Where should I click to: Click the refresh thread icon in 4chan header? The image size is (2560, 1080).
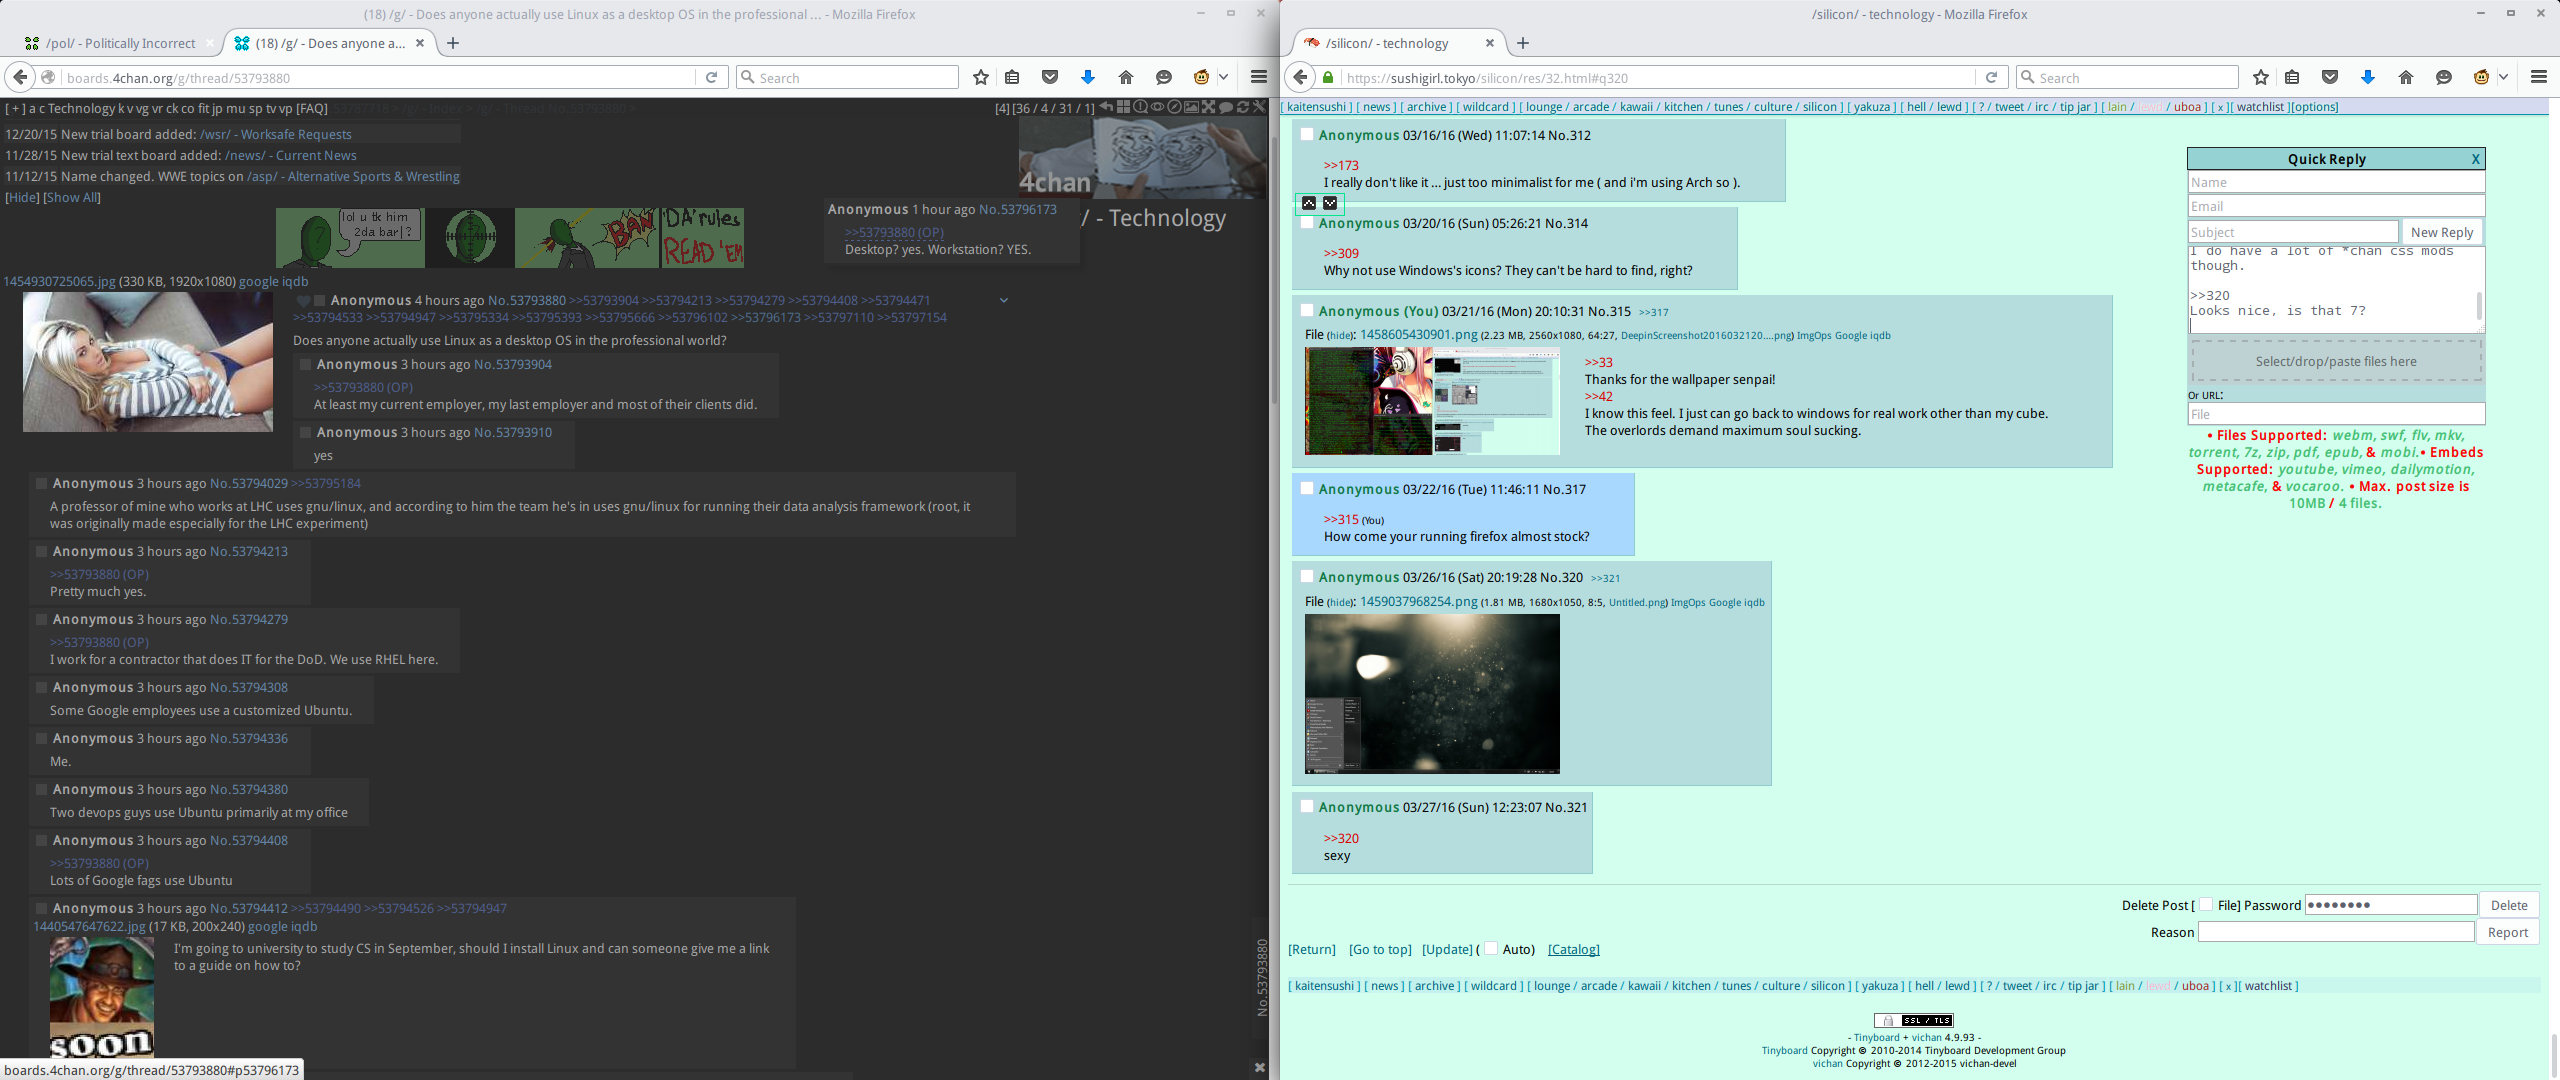point(1243,107)
